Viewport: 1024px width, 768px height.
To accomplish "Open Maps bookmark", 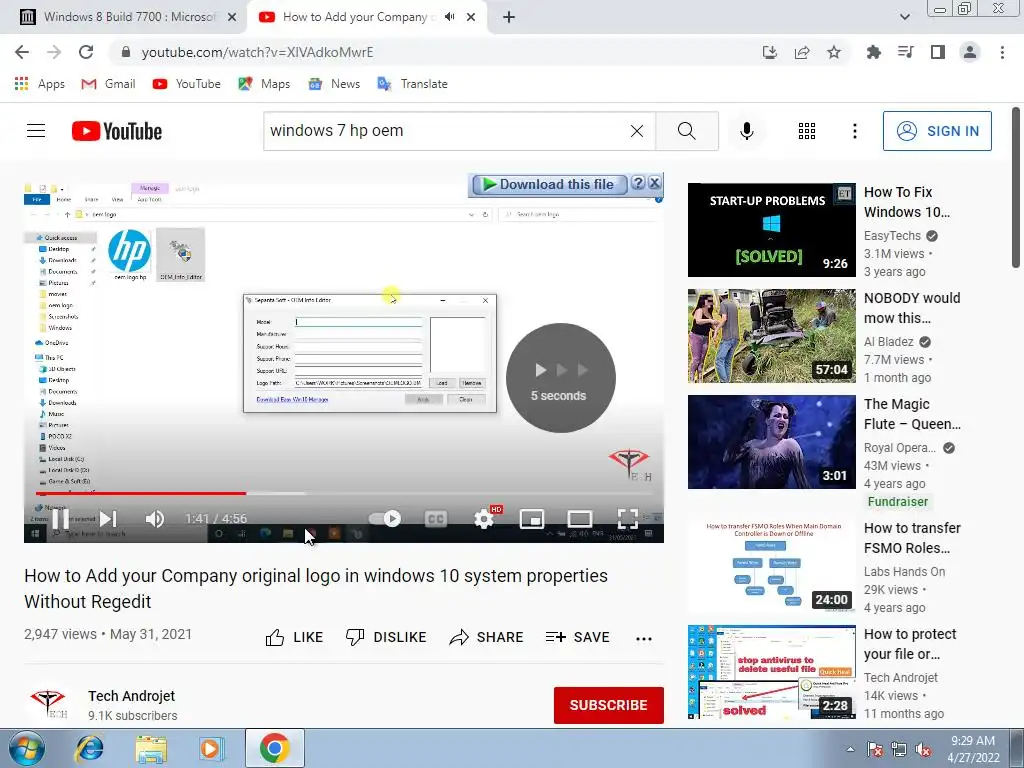I will click(264, 84).
